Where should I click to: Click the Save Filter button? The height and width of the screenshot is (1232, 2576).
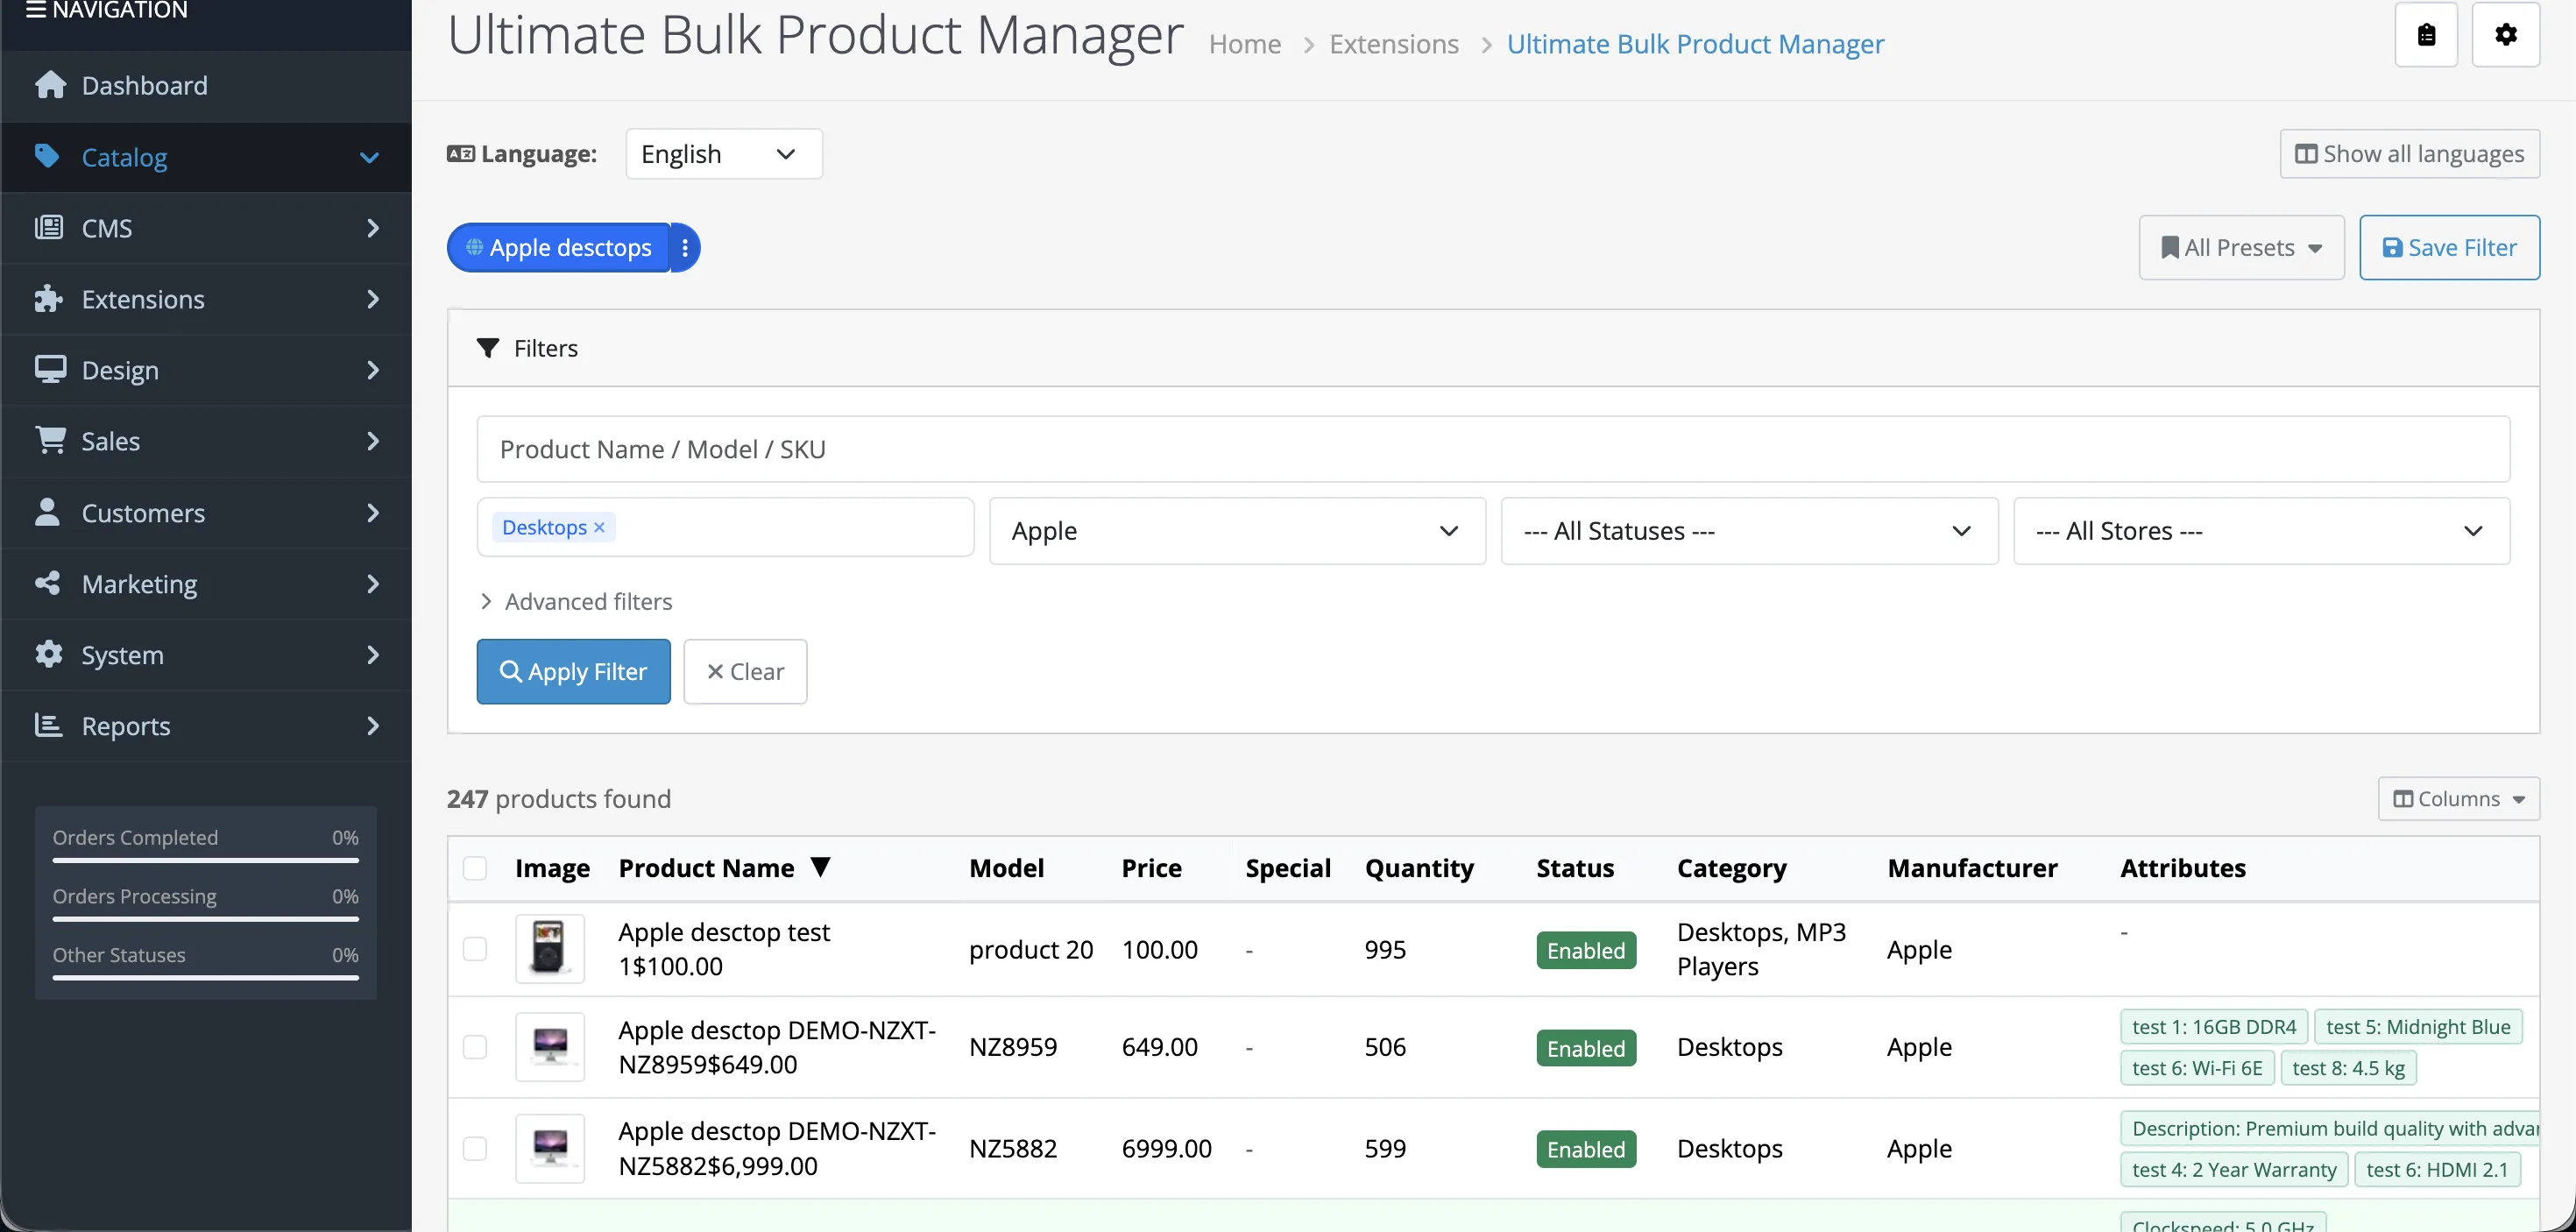(x=2449, y=247)
